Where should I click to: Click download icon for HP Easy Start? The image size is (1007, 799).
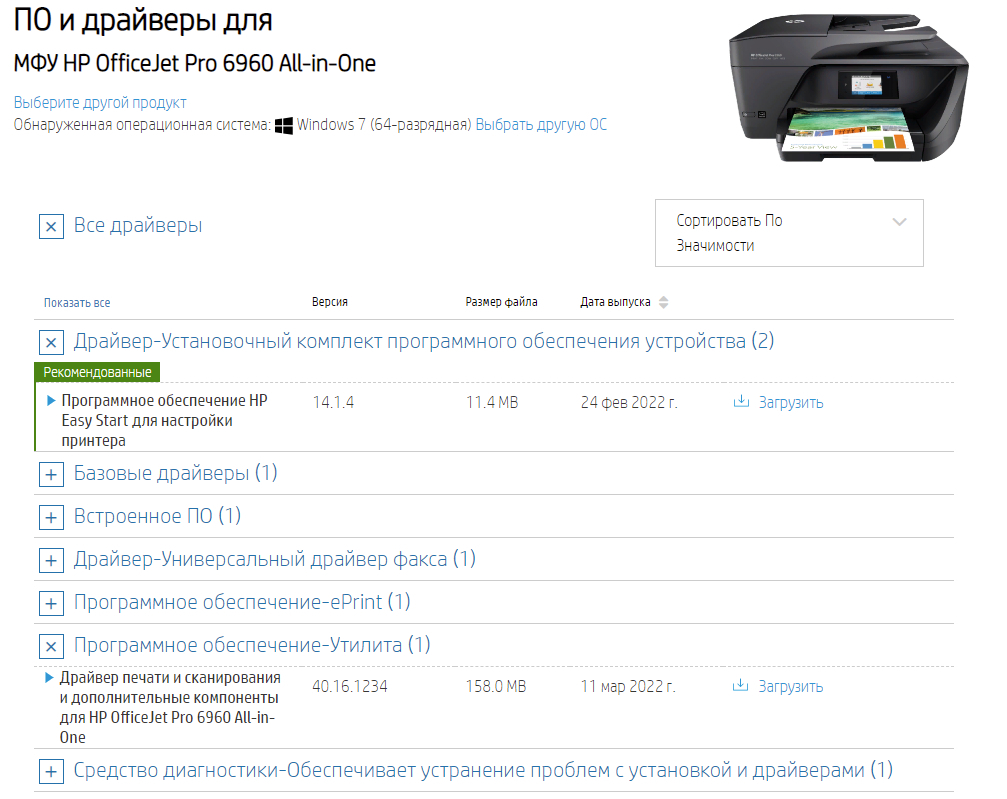[x=741, y=403]
